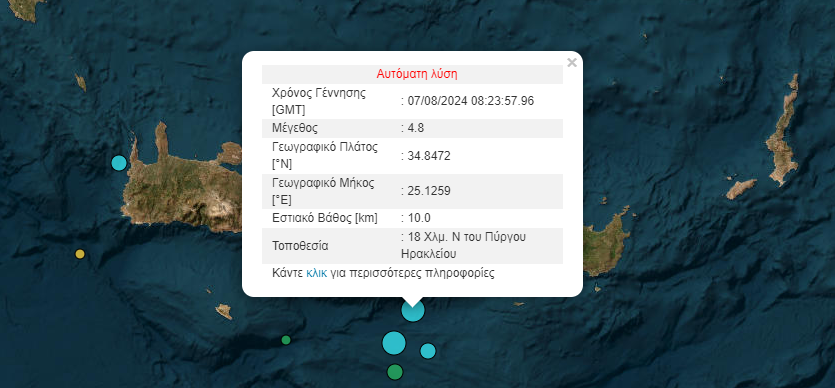Click the longitude value 25.1259
The width and height of the screenshot is (835, 388).
426,191
